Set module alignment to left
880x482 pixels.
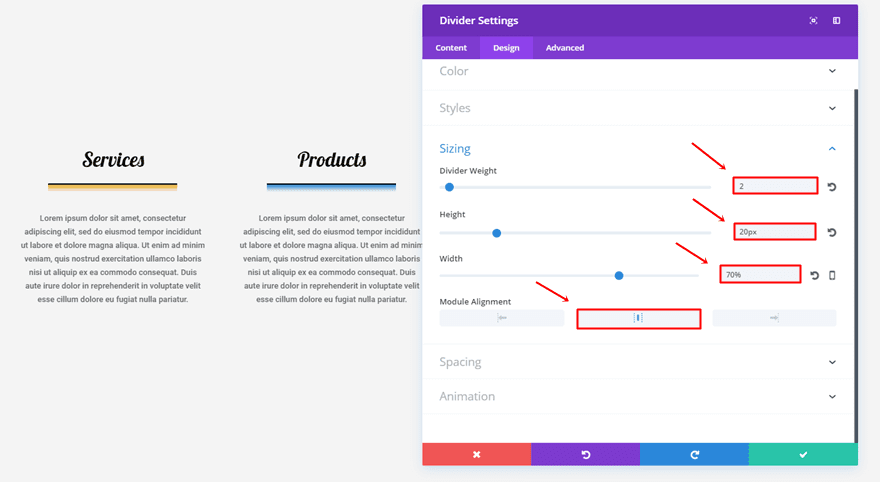[502, 318]
